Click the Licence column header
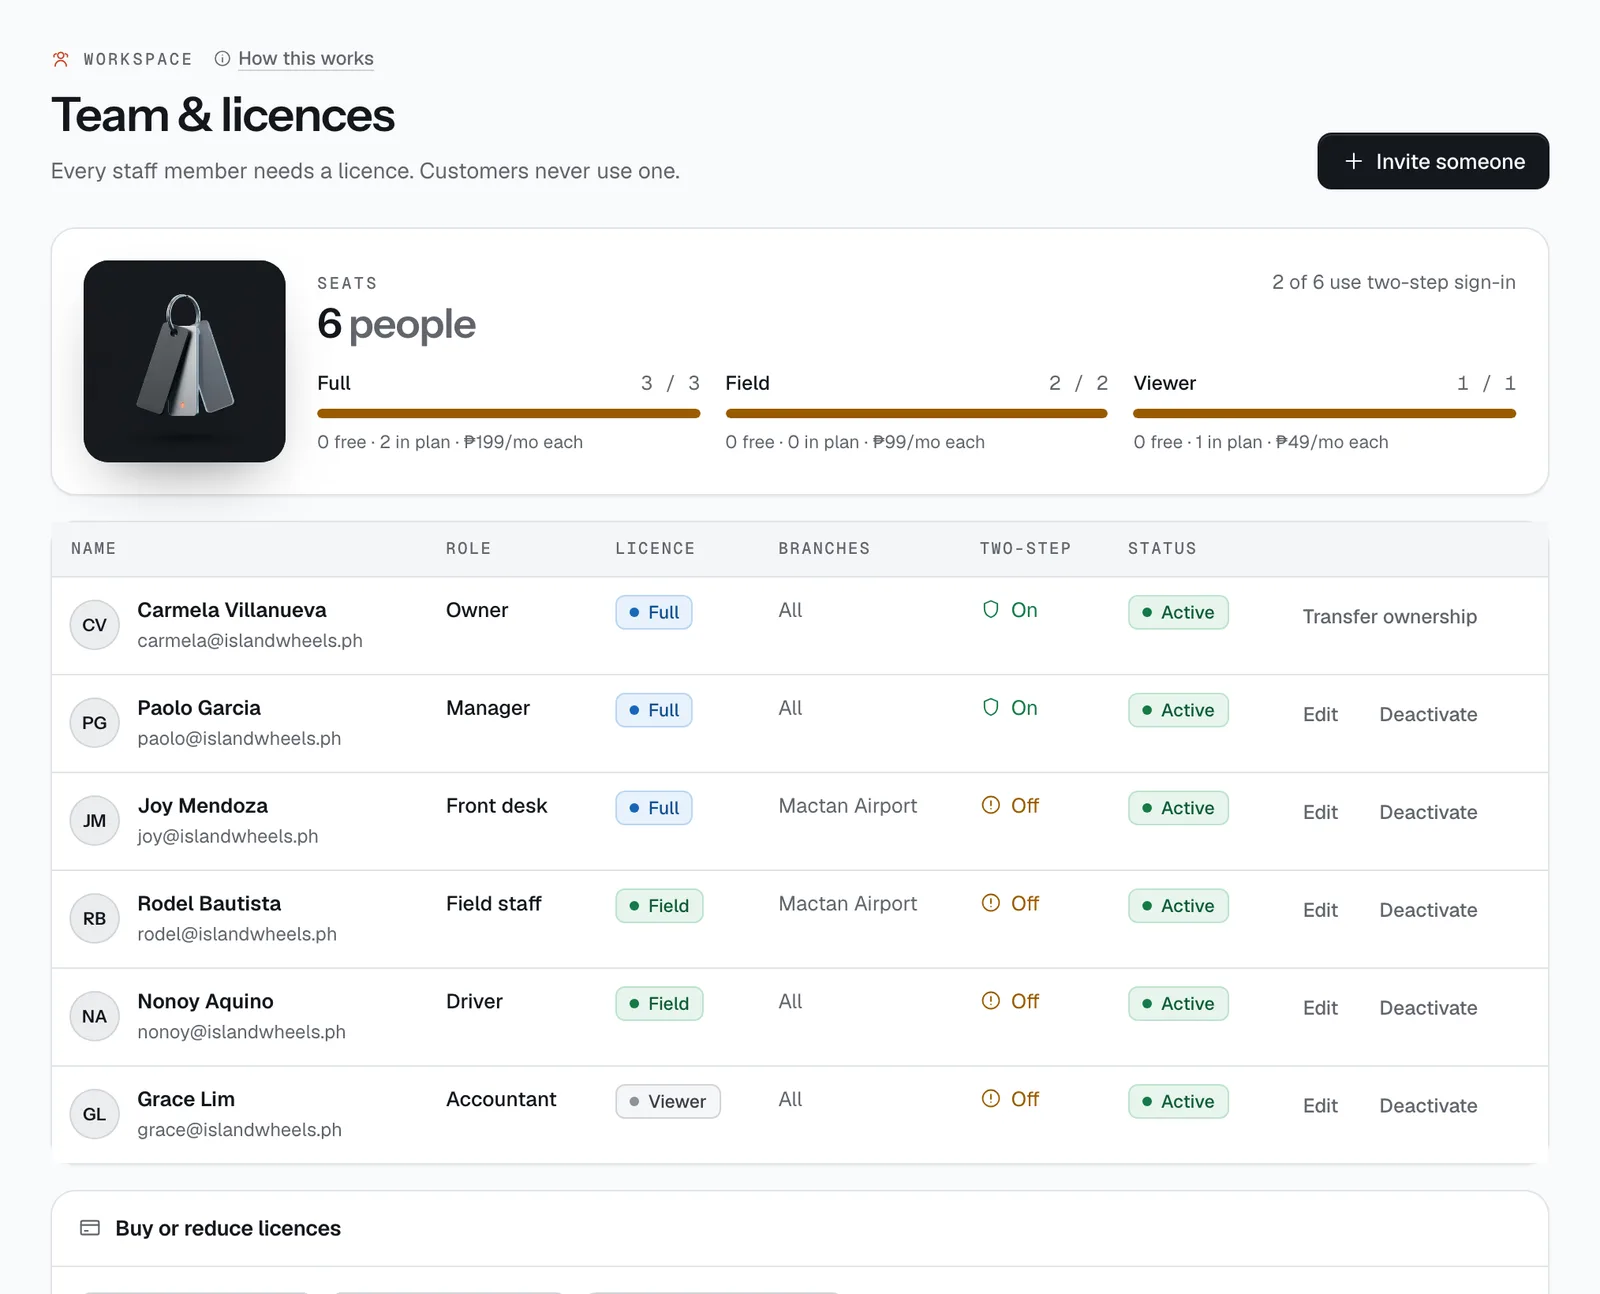 tap(655, 548)
